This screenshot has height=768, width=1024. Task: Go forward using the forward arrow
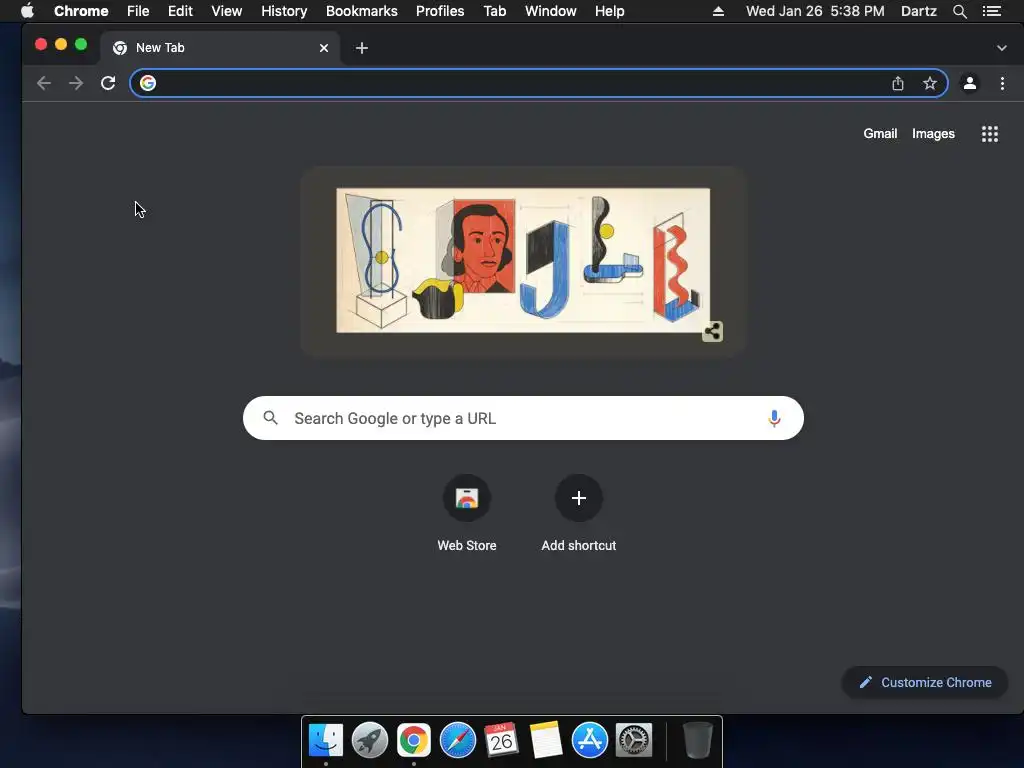click(76, 83)
